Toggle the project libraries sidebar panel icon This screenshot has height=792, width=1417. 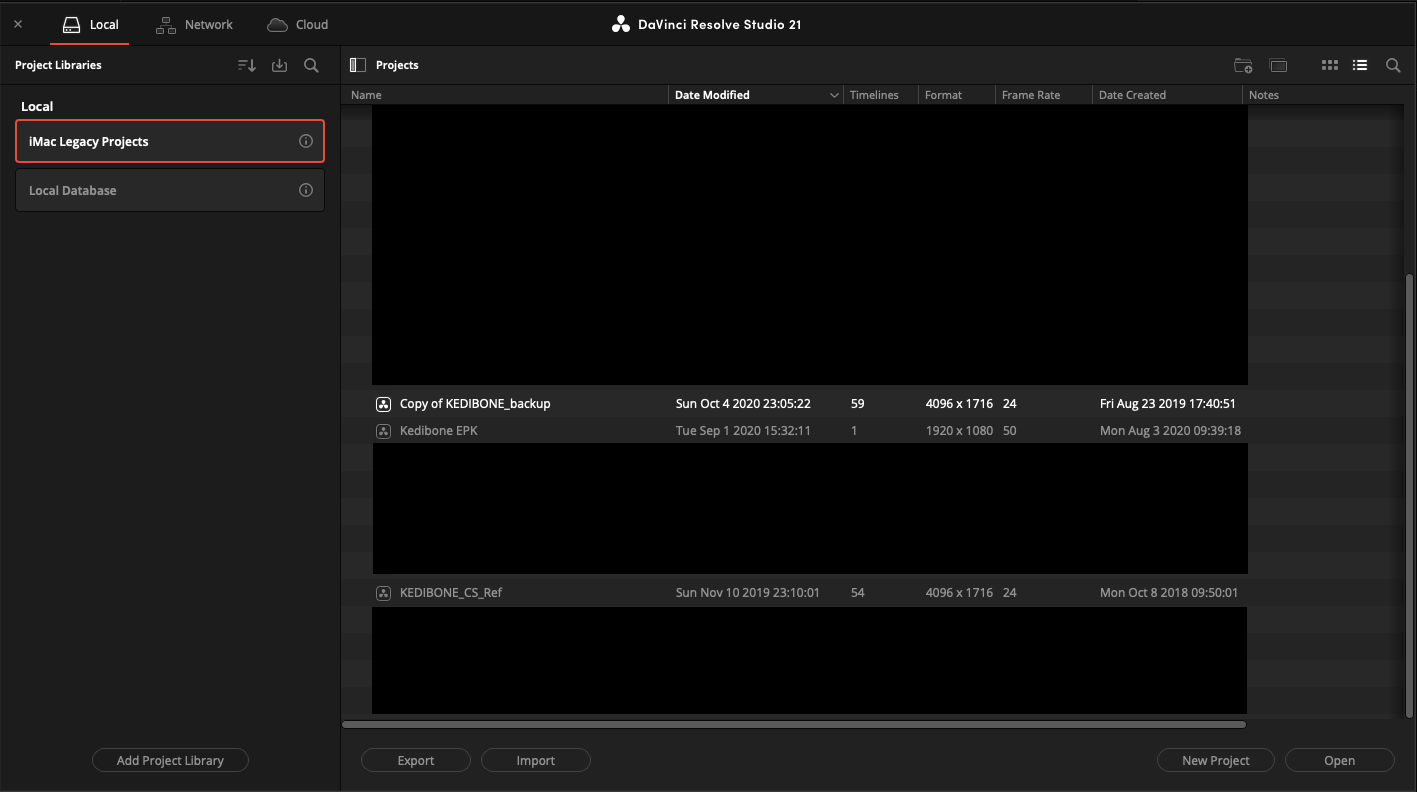358,65
